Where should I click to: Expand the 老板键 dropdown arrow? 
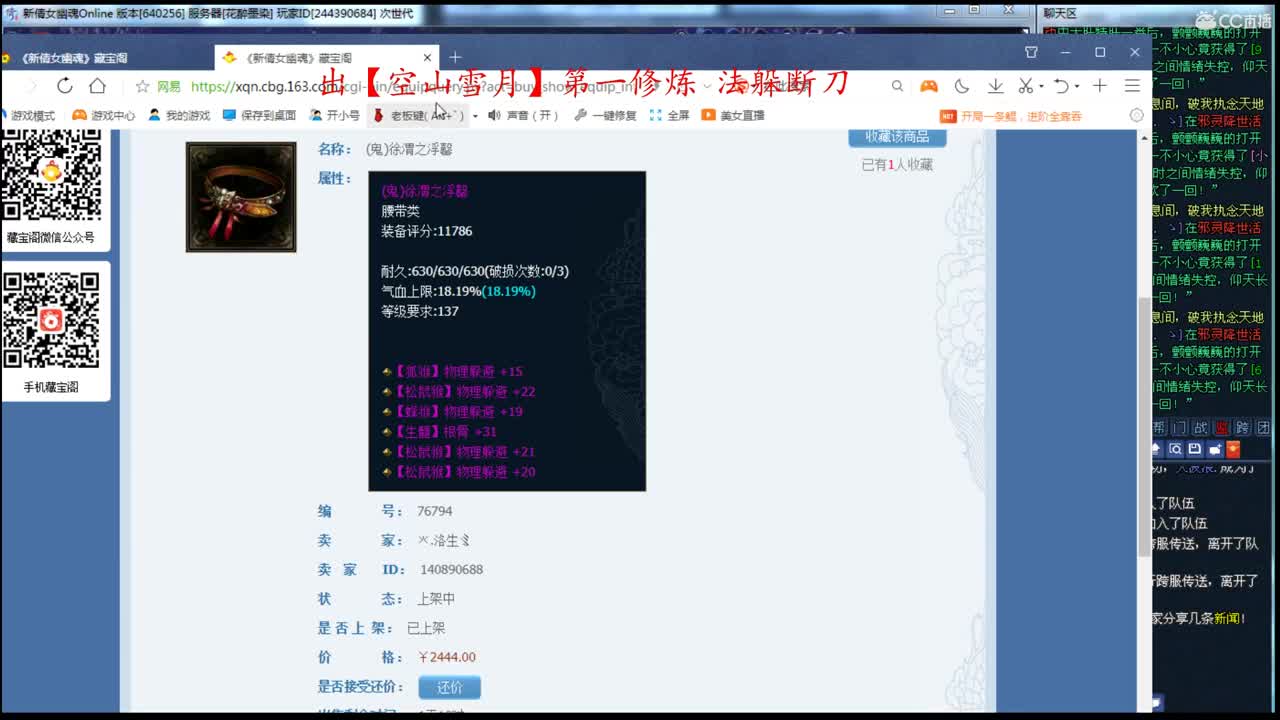click(x=475, y=116)
